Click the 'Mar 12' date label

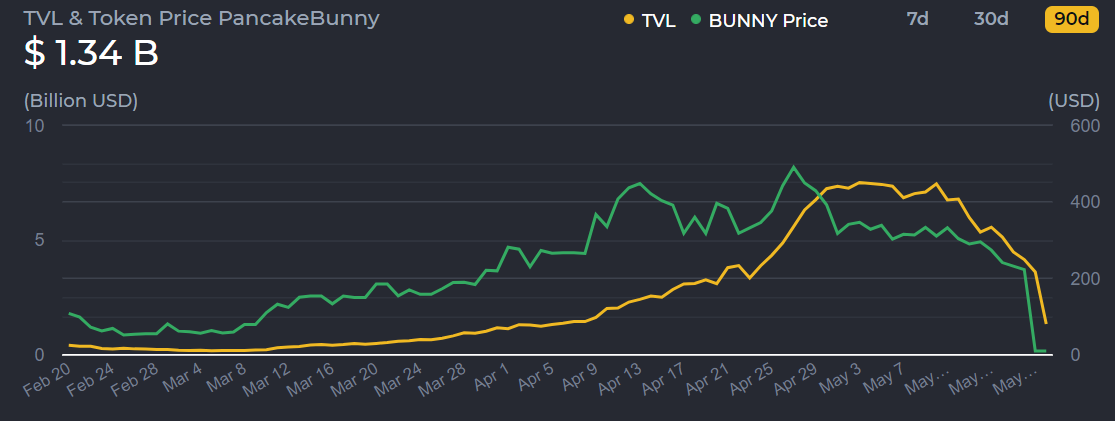tap(267, 378)
